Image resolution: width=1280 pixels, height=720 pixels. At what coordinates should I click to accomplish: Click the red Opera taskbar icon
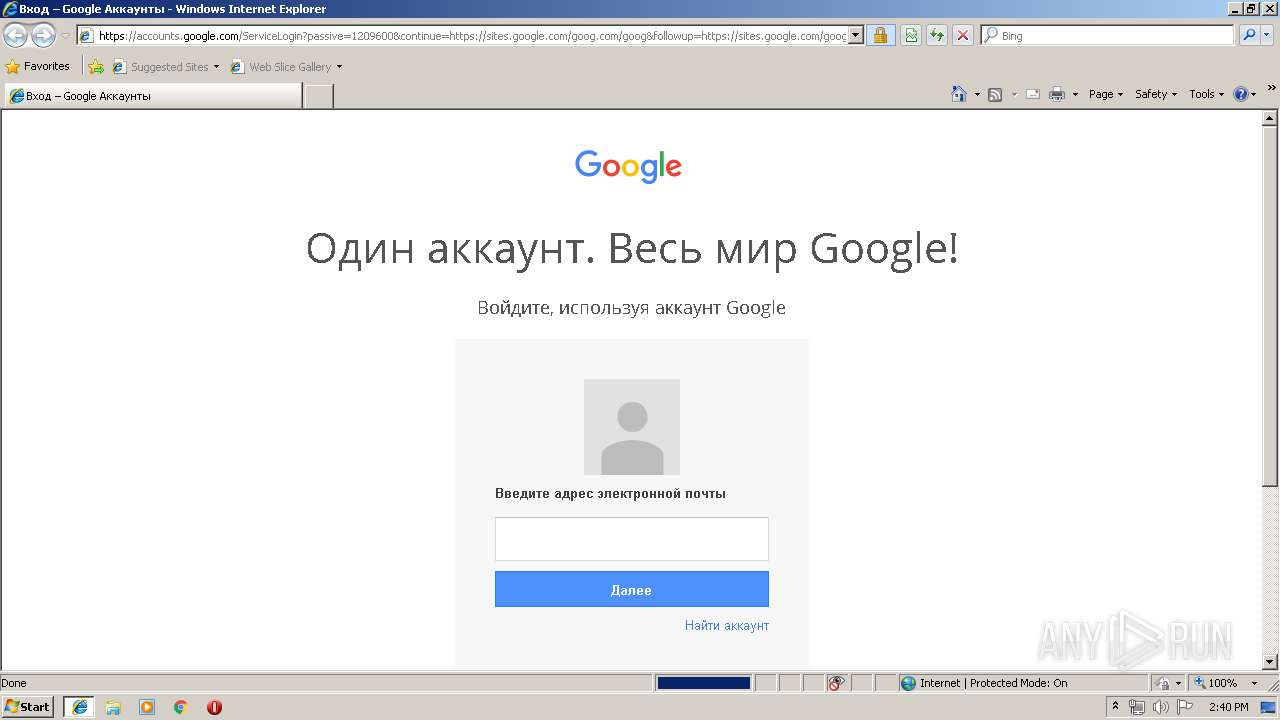214,707
